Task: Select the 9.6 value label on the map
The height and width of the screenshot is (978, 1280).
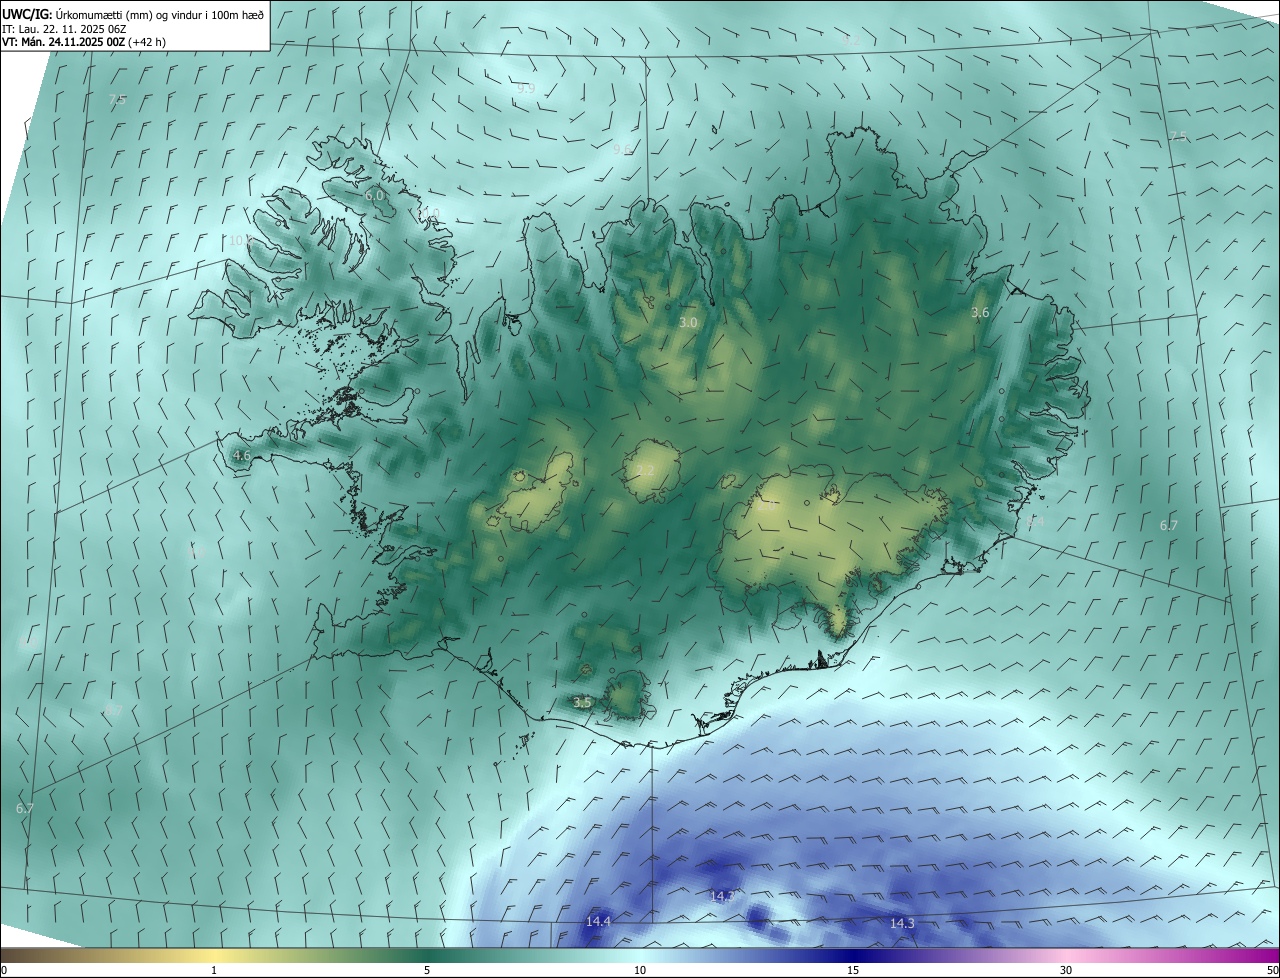Action: point(623,150)
